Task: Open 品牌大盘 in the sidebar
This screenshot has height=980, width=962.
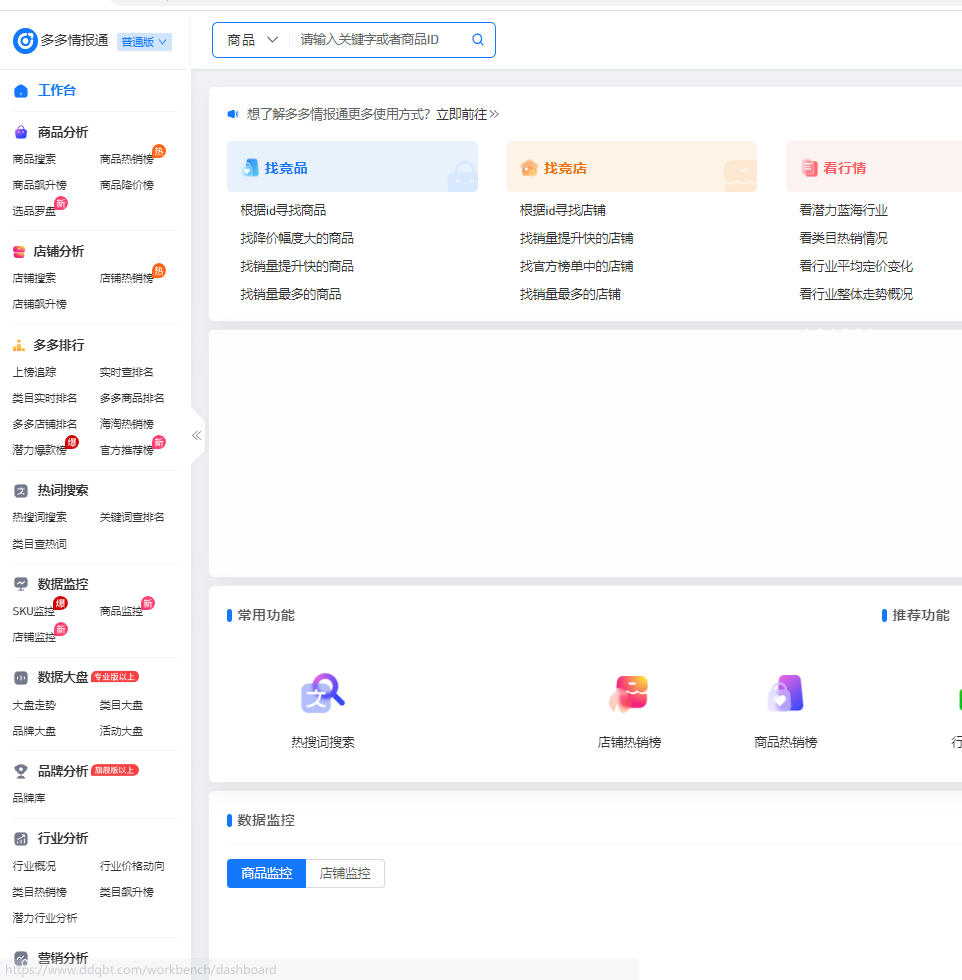Action: point(34,731)
